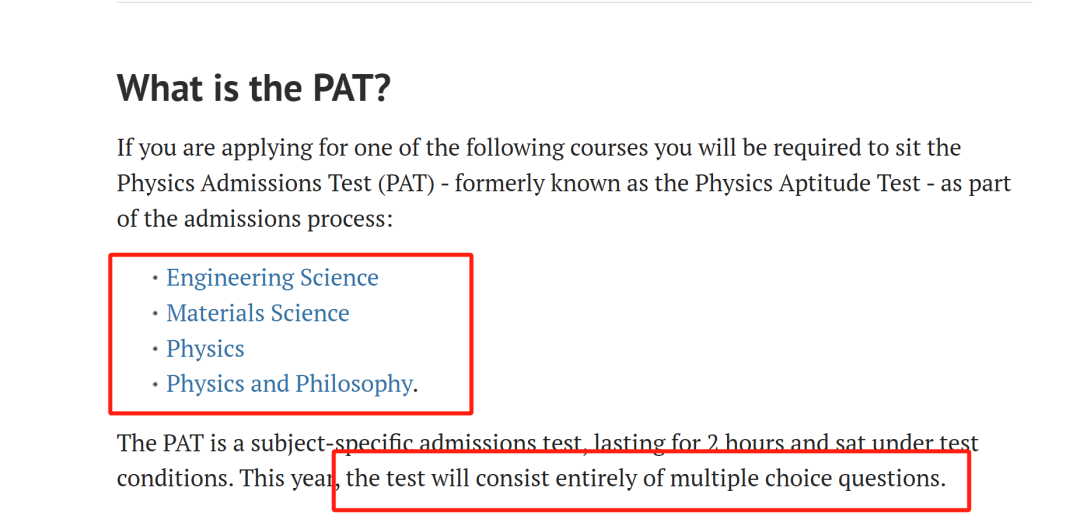Image resolution: width=1080 pixels, height=523 pixels.
Task: Click the words 'Physics Admissions Test (PAT)'
Action: click(276, 183)
